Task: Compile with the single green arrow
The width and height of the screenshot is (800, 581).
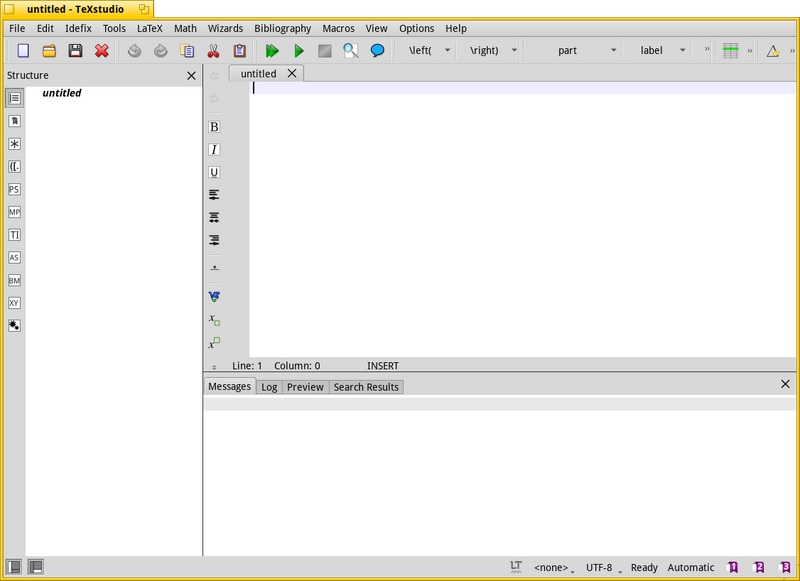Action: tap(298, 50)
